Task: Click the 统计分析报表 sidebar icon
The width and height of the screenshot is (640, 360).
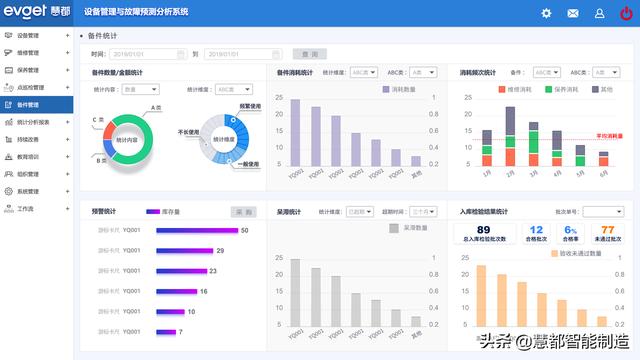Action: (8, 122)
